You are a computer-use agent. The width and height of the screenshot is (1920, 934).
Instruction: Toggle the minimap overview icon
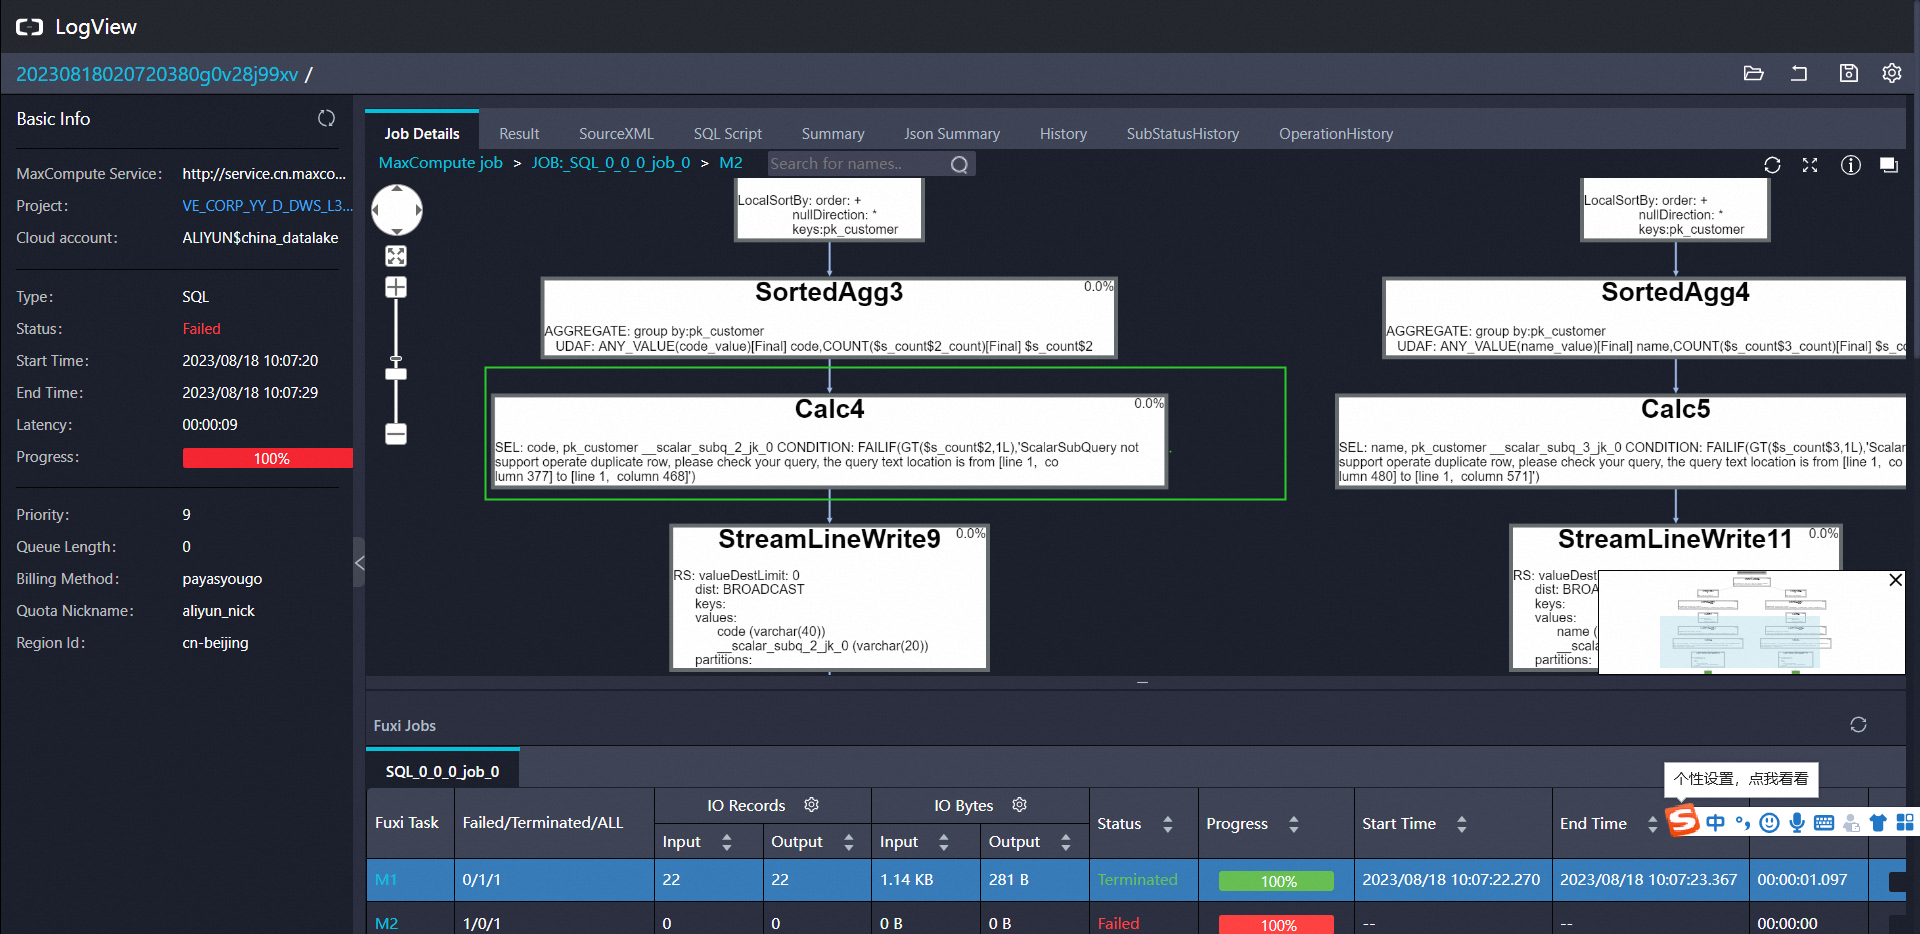tap(1888, 165)
